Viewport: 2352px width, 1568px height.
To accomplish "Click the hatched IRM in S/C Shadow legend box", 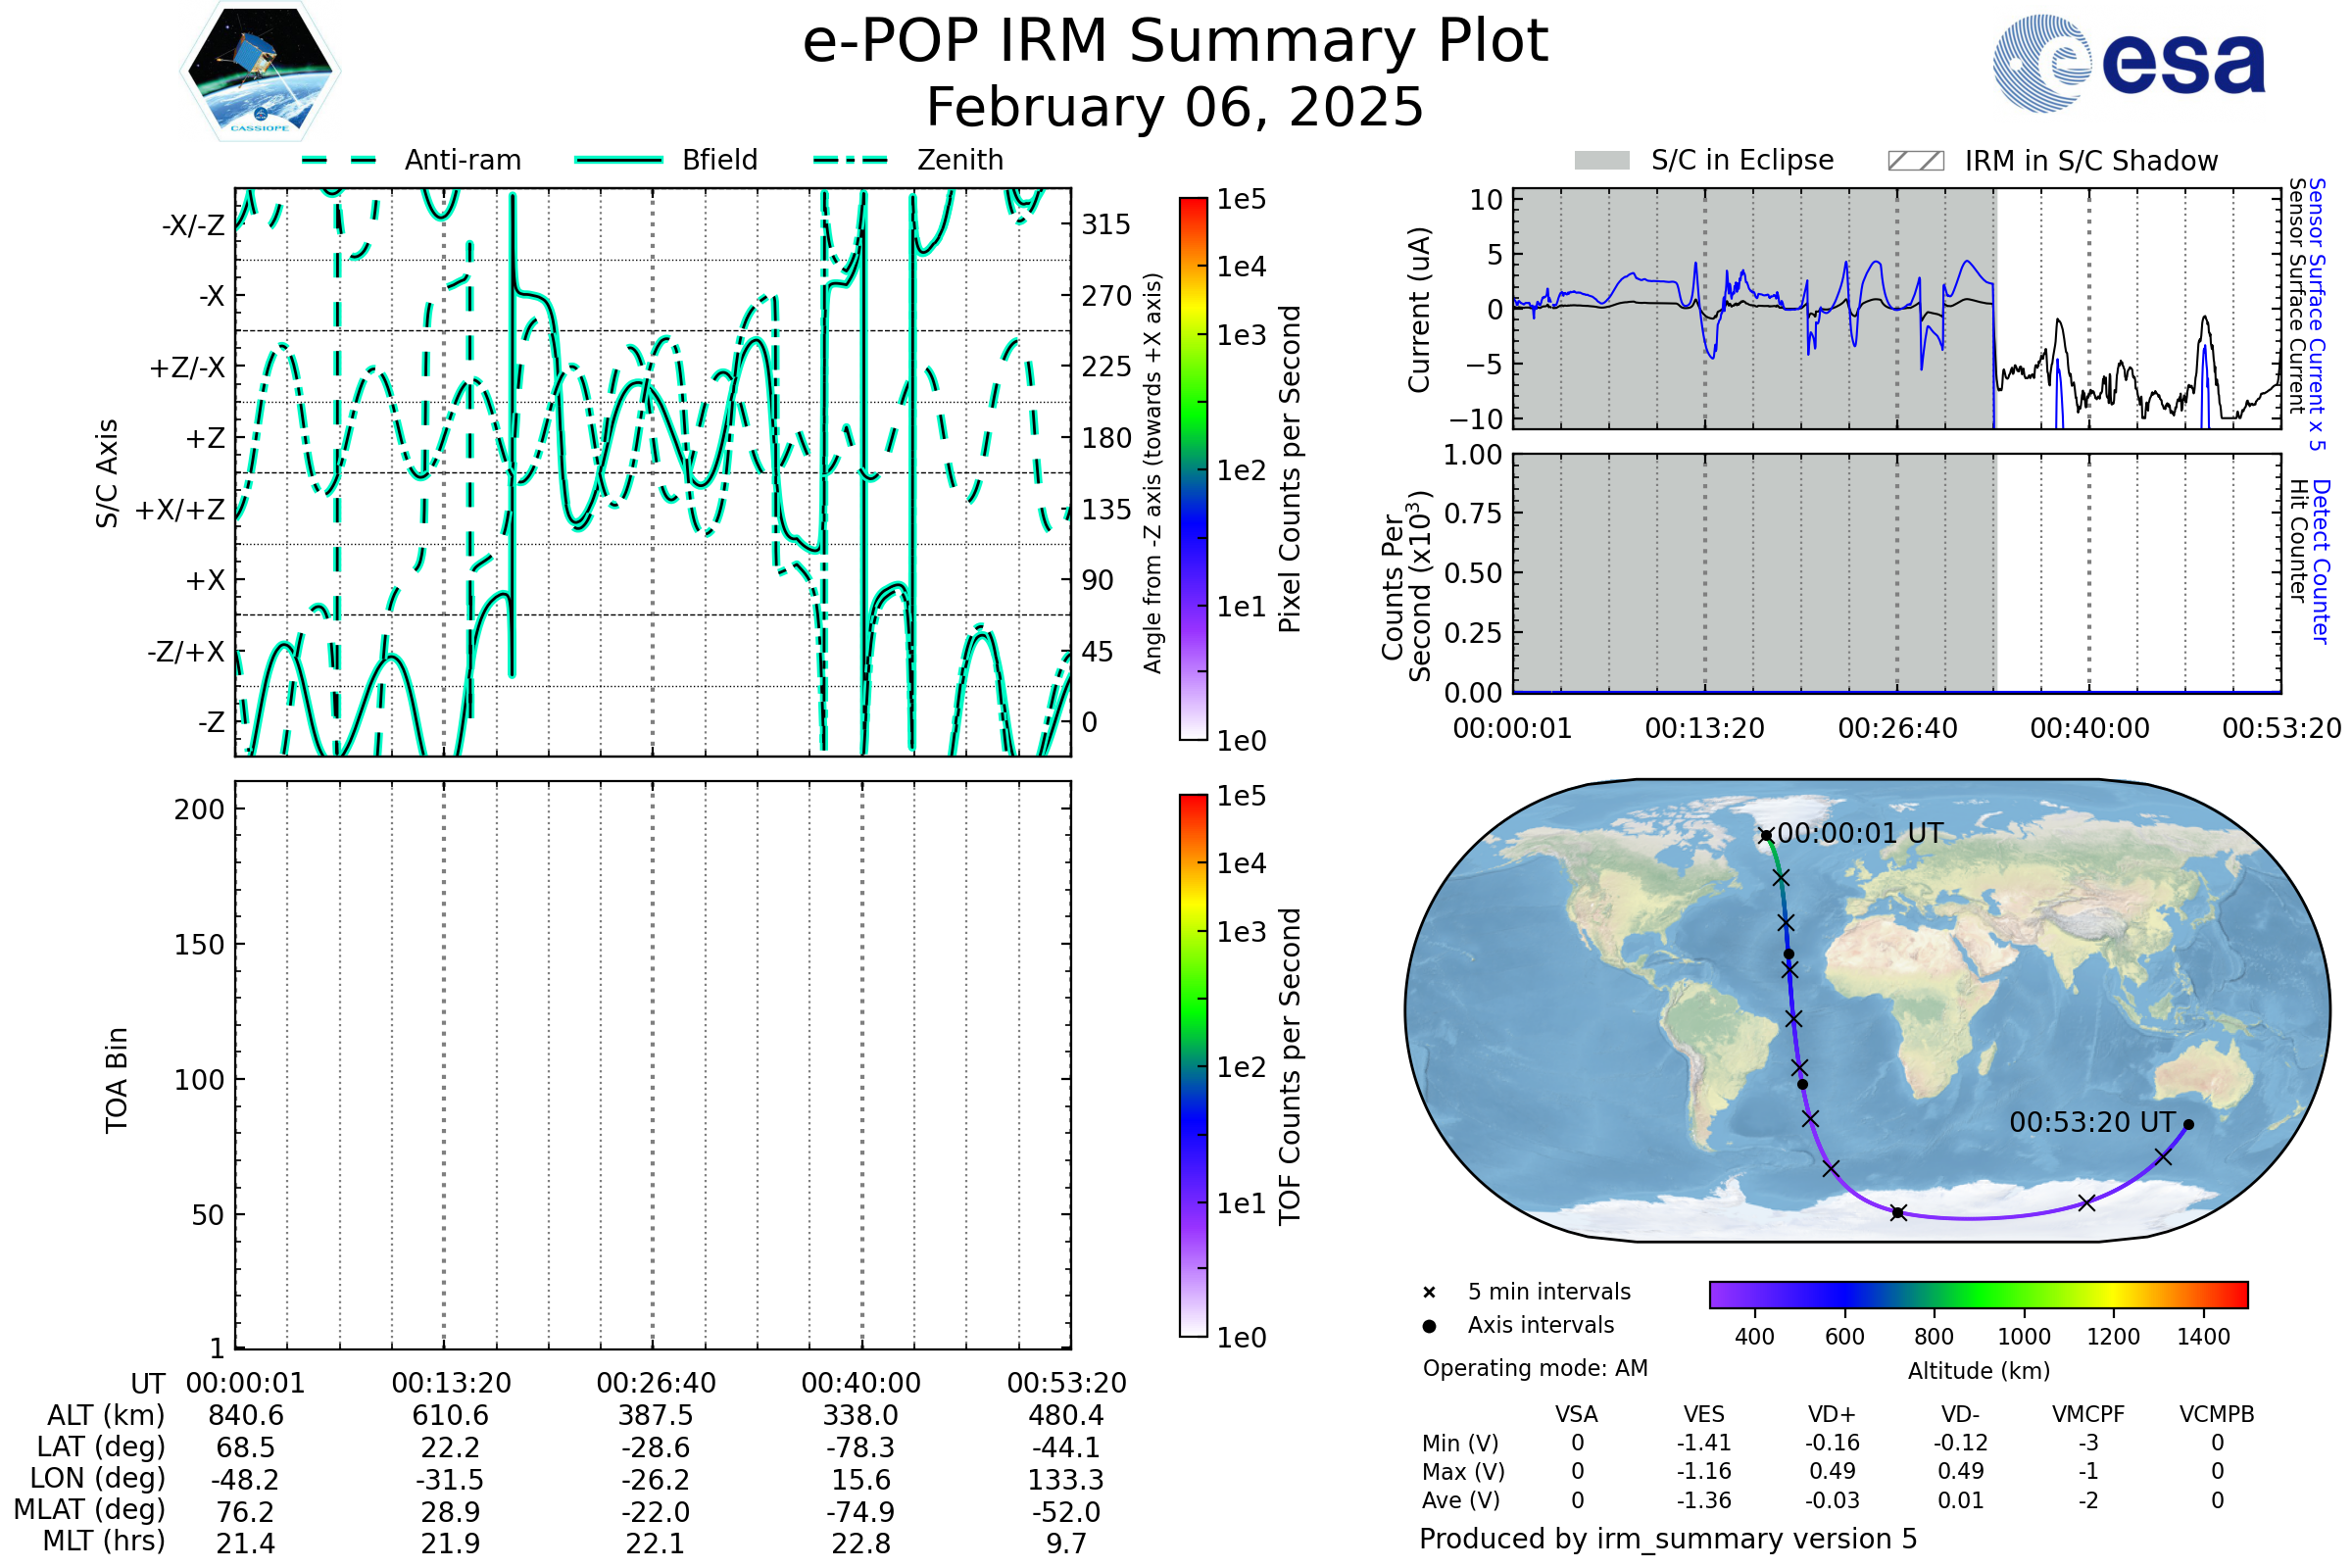I will [1915, 161].
